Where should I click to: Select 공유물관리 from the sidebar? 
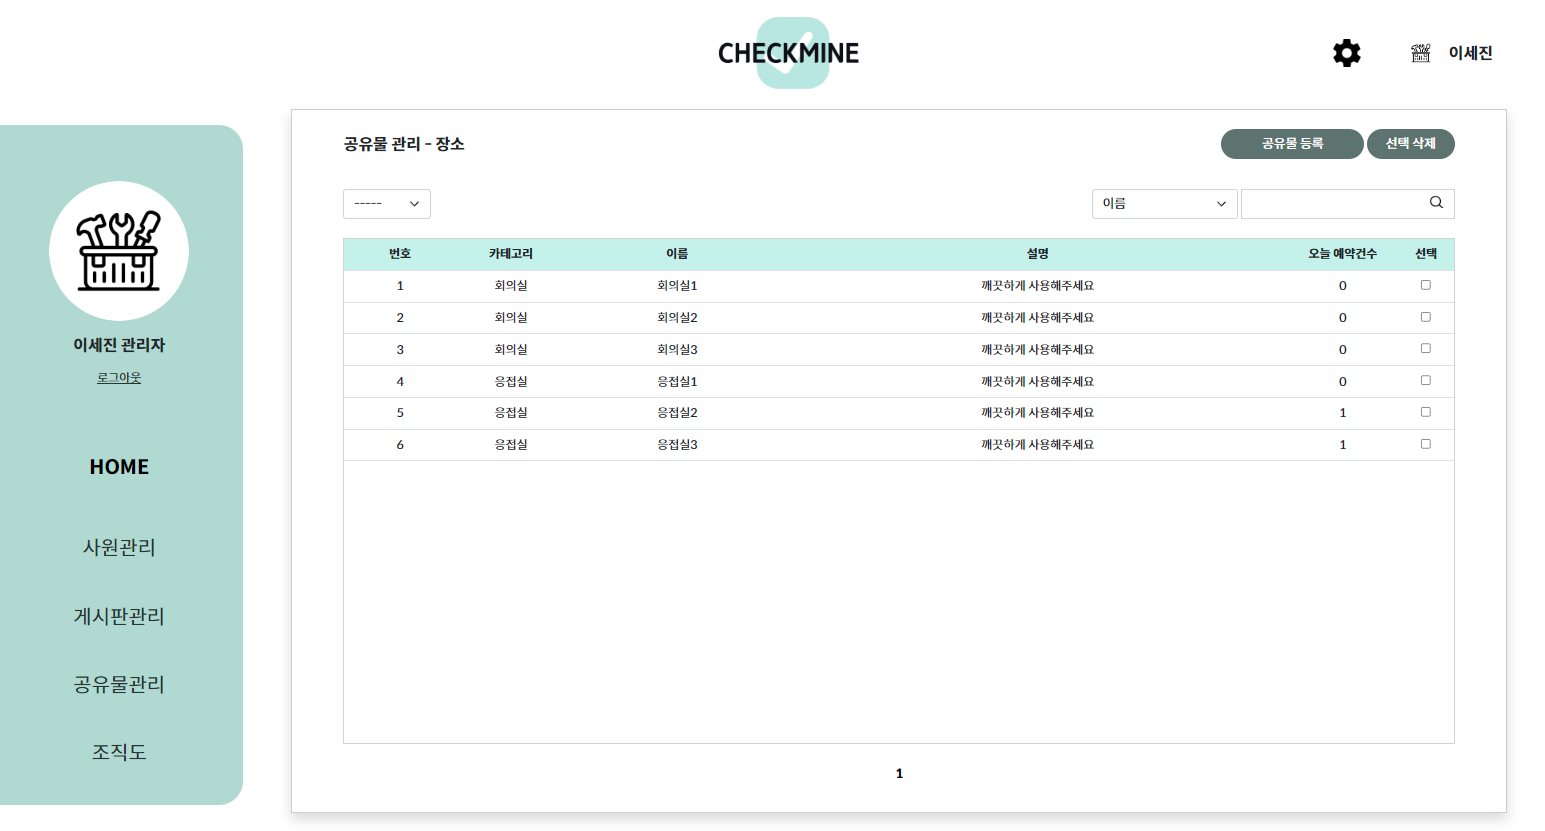(x=119, y=684)
